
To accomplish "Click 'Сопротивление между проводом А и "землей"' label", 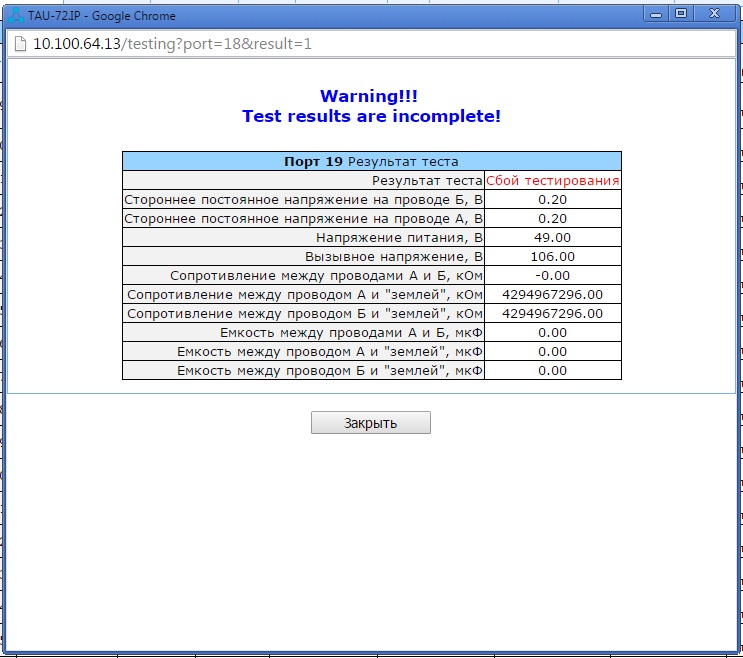I will coord(305,294).
